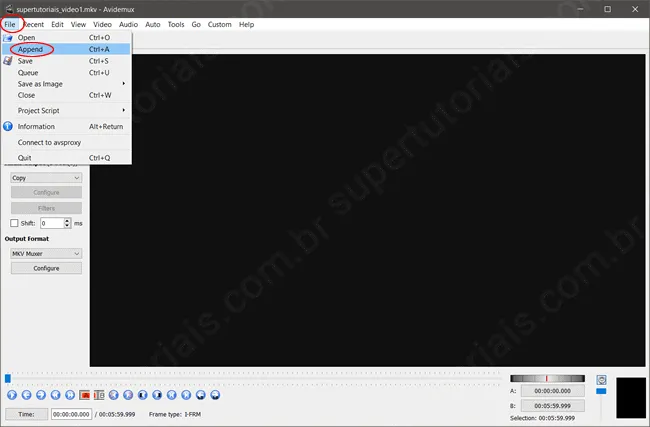This screenshot has height=427, width=650.
Task: Click the Time: button
Action: click(x=26, y=414)
